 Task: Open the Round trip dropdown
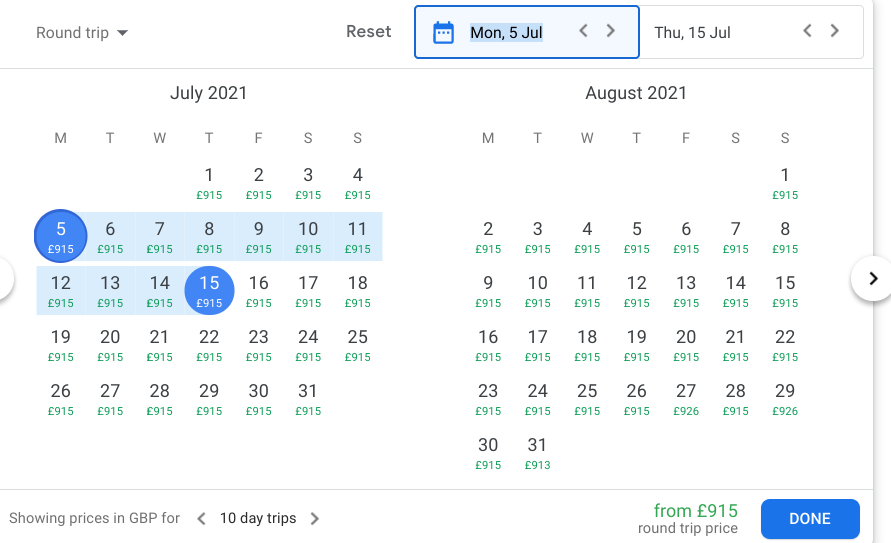click(x=82, y=33)
